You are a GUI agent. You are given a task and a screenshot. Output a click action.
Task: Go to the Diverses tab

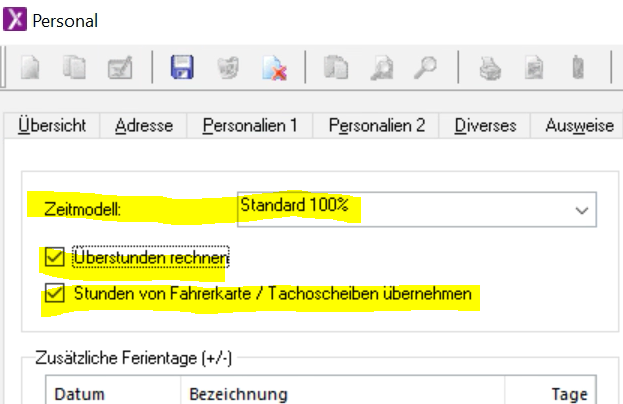tap(485, 126)
